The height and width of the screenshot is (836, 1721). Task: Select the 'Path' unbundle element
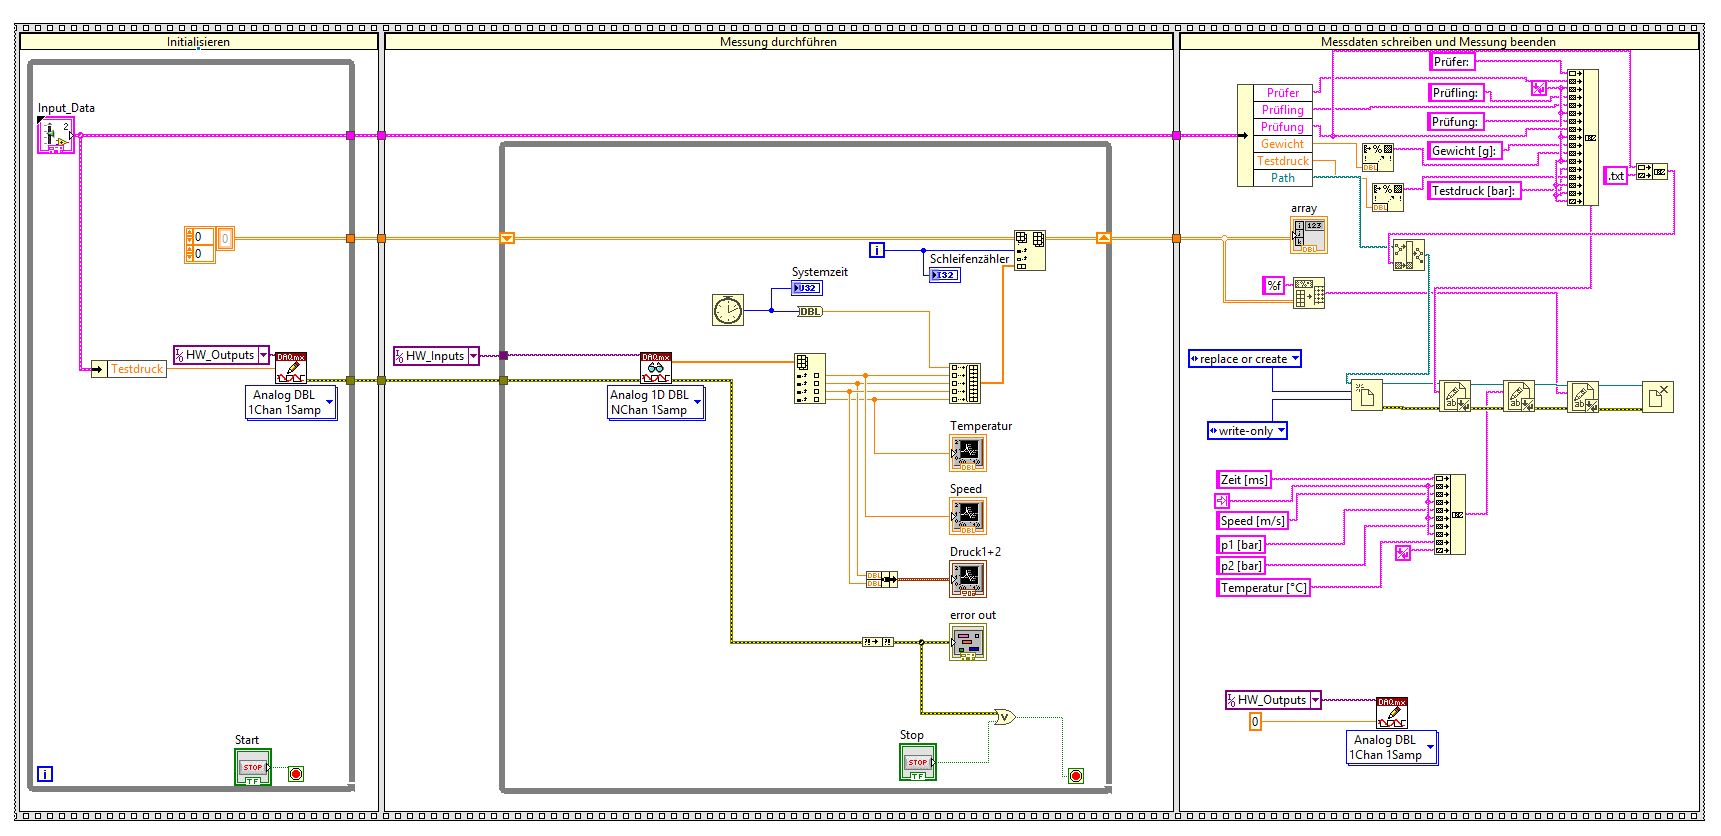click(1282, 178)
